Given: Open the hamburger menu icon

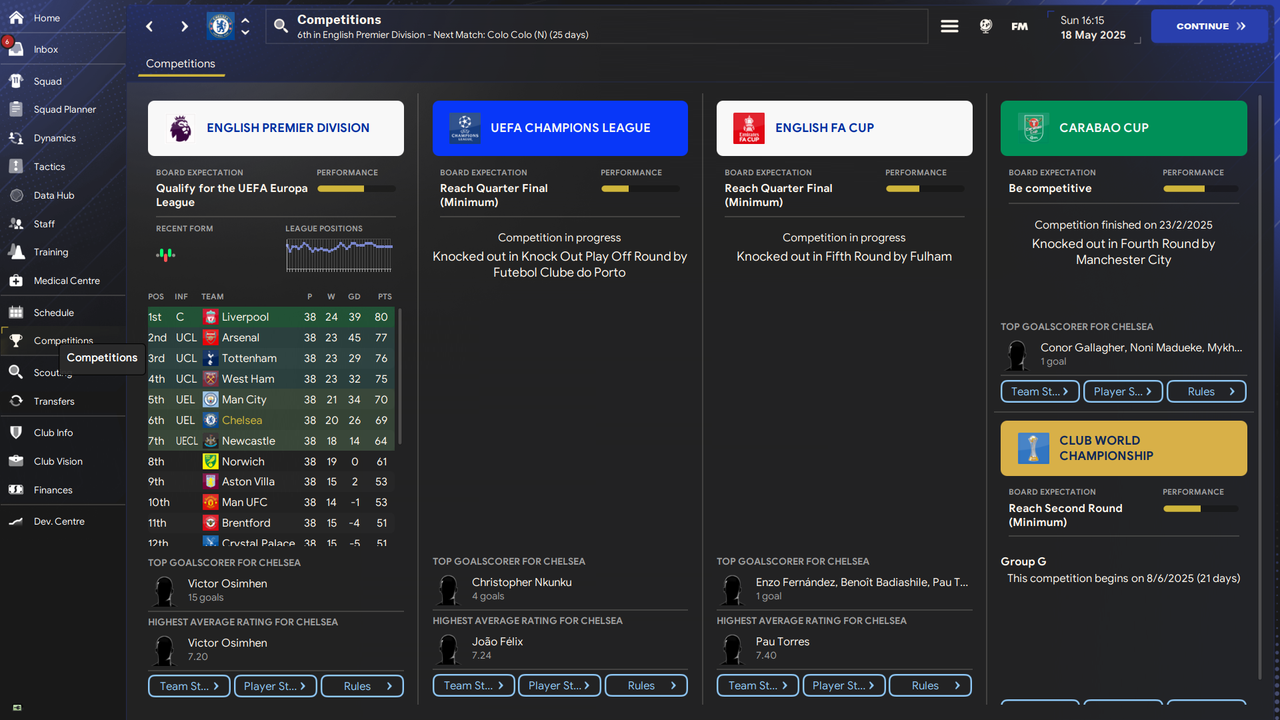Looking at the screenshot, I should point(950,27).
